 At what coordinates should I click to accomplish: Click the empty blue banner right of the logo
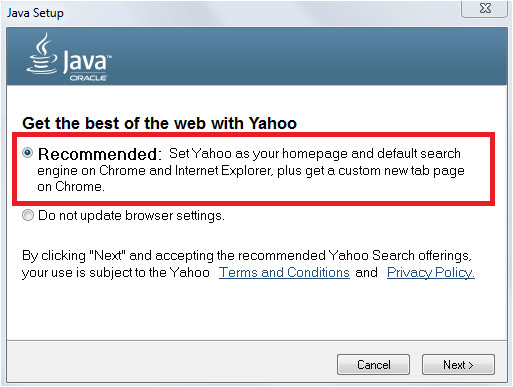click(310, 56)
